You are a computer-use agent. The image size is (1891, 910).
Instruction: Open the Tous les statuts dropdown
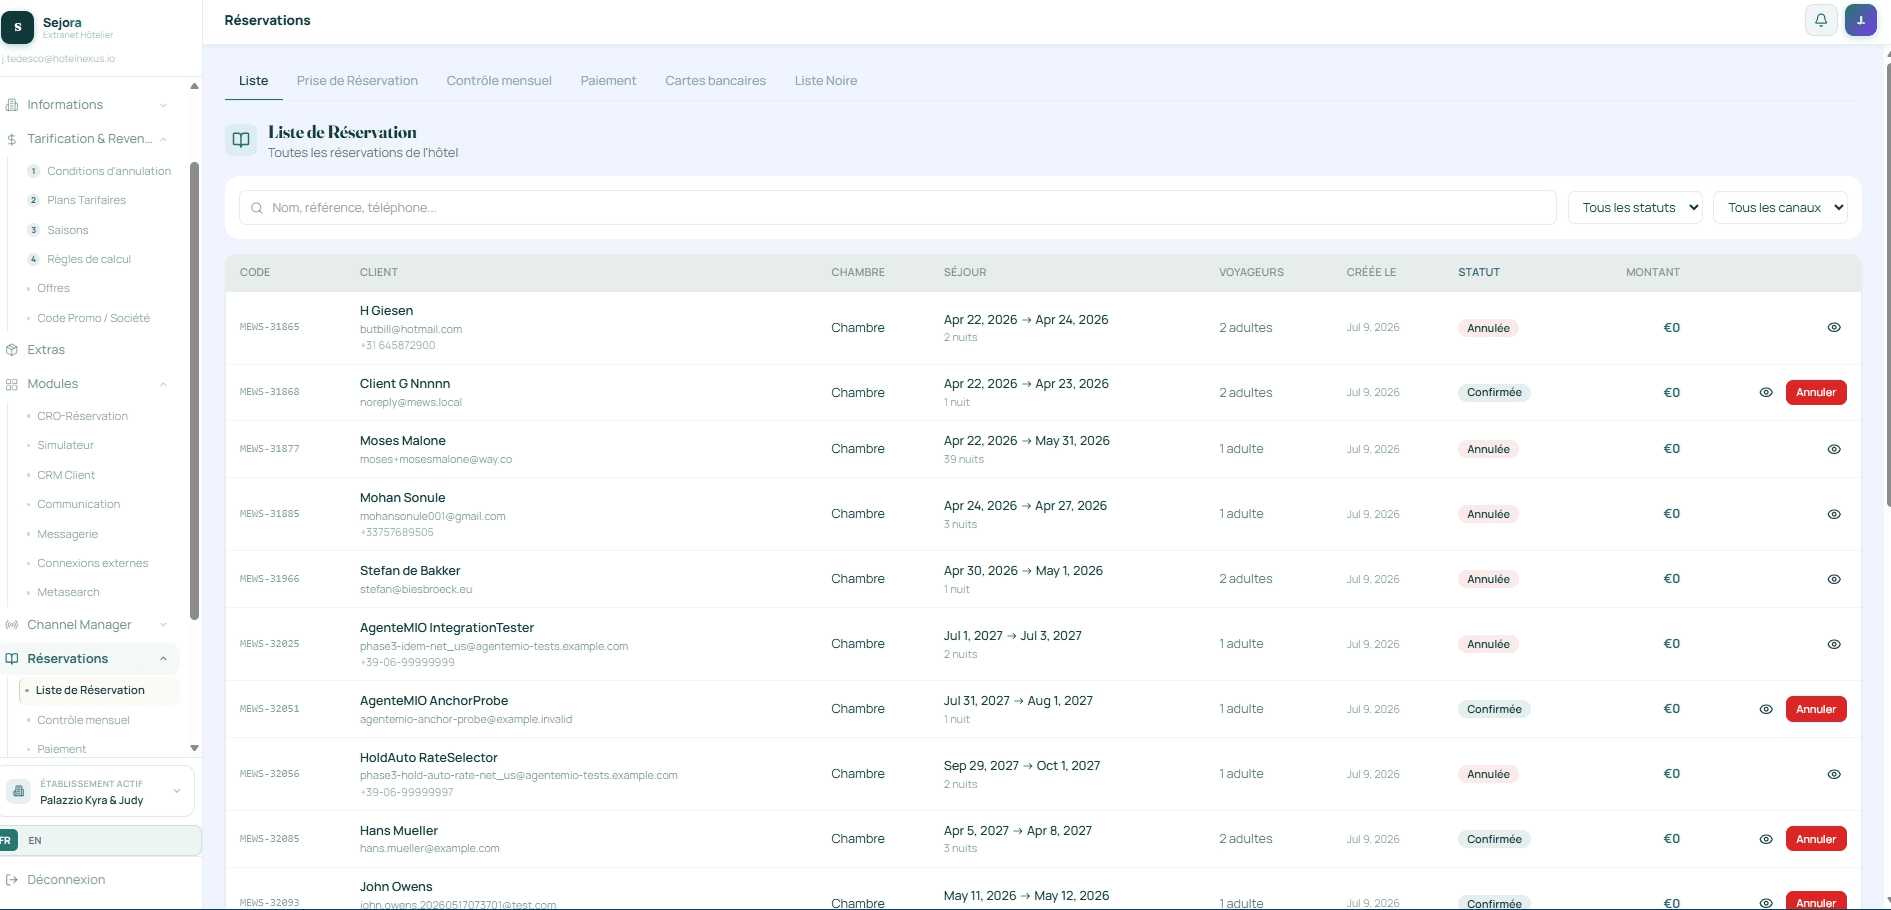[1635, 208]
